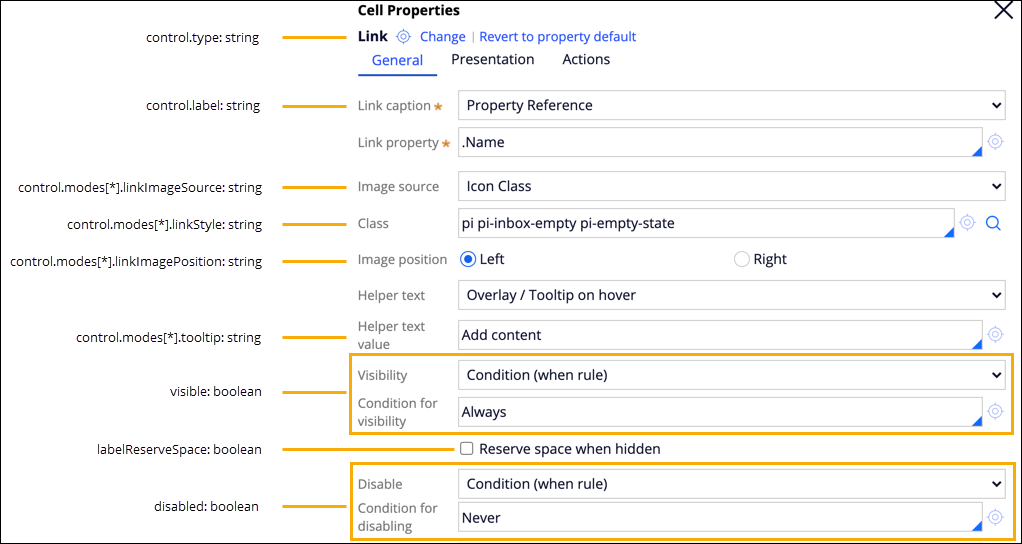Click Revert to property default link
Screen dimensions: 1022x544
pos(557,37)
